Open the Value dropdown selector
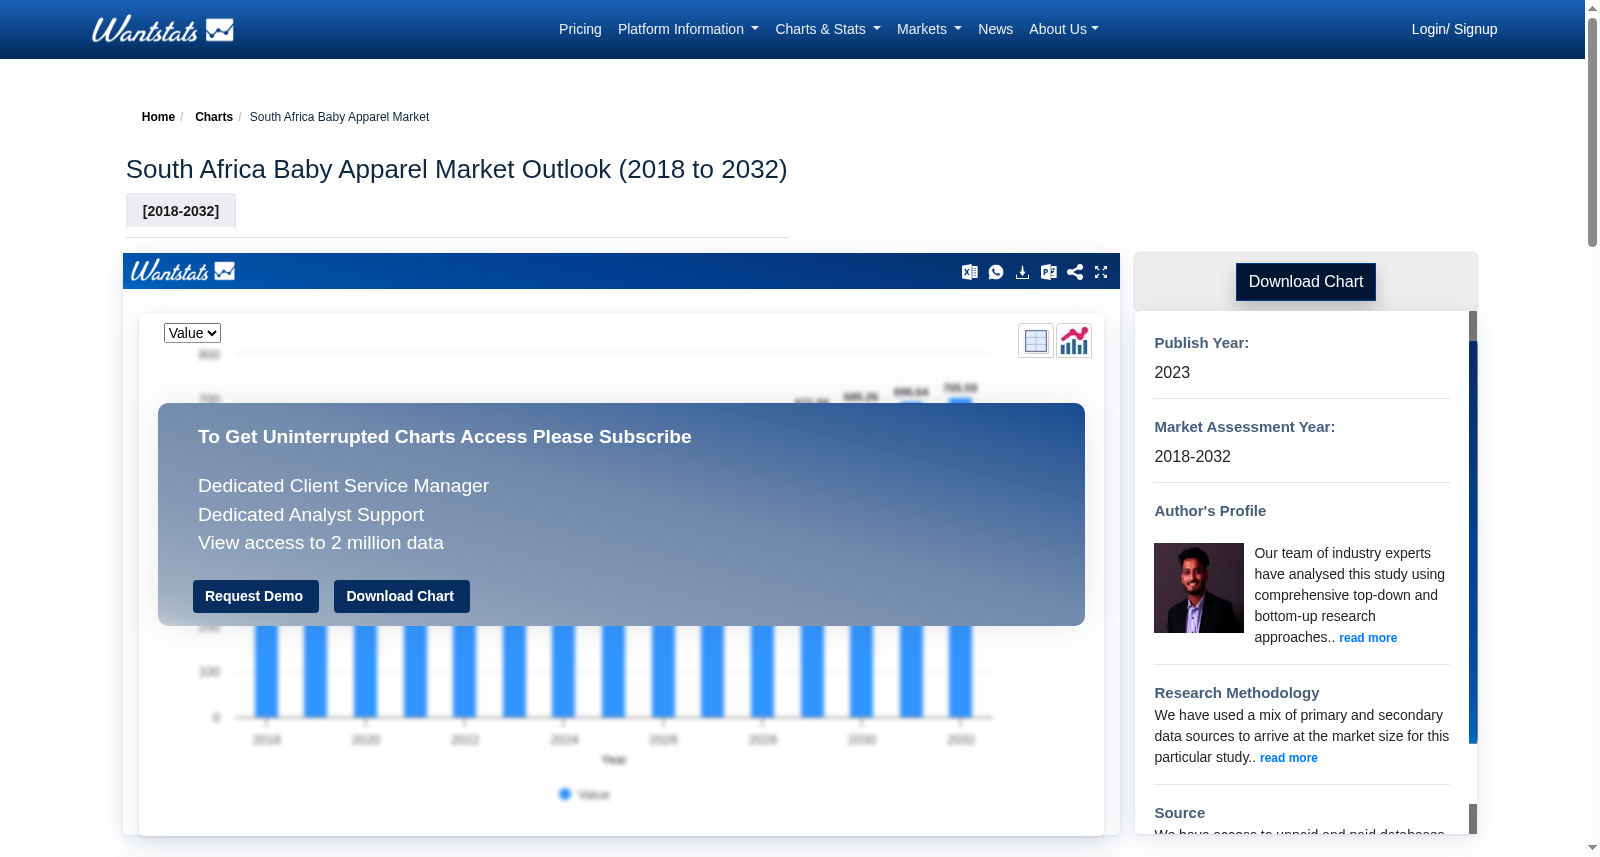The width and height of the screenshot is (1600, 857). click(192, 333)
